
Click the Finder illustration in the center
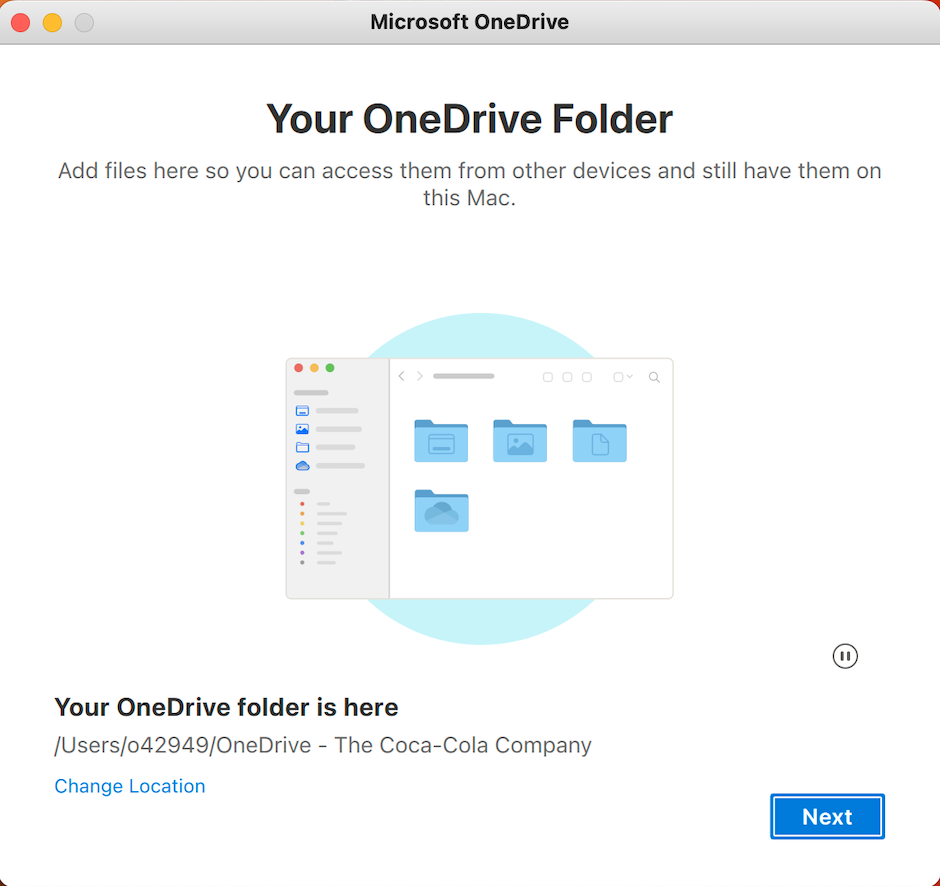480,478
